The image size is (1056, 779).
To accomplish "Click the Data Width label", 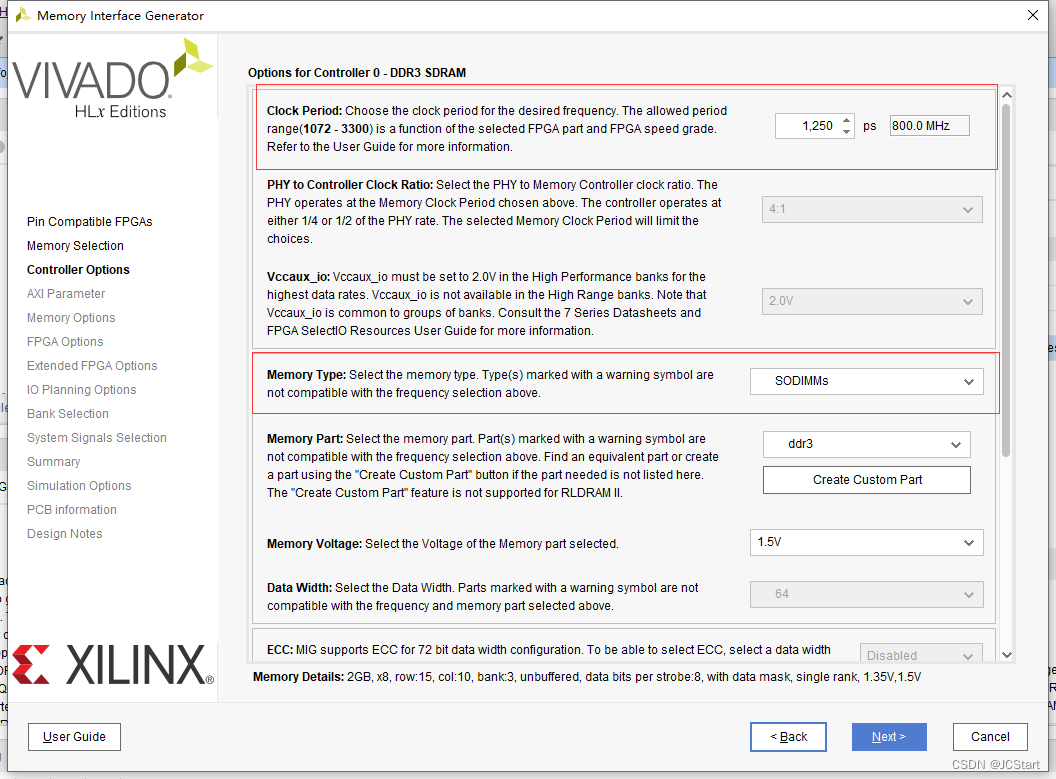I will pyautogui.click(x=299, y=588).
